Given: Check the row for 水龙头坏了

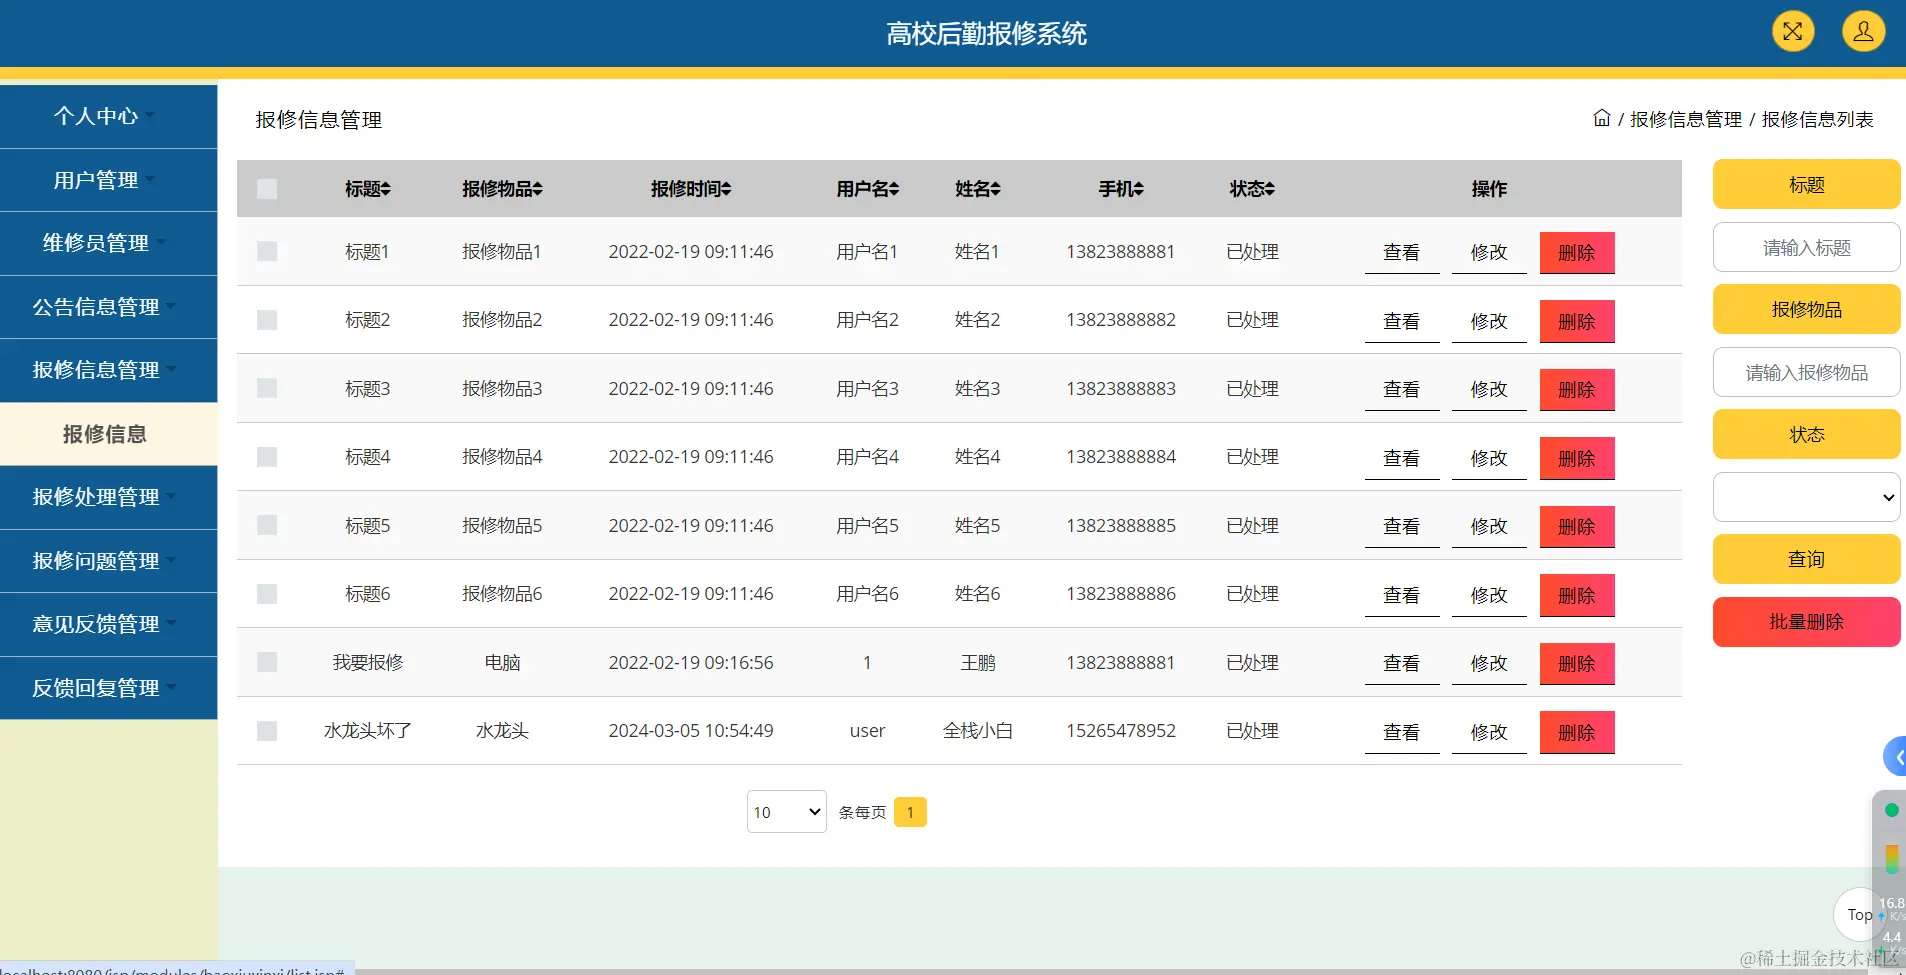Looking at the screenshot, I should tap(267, 731).
